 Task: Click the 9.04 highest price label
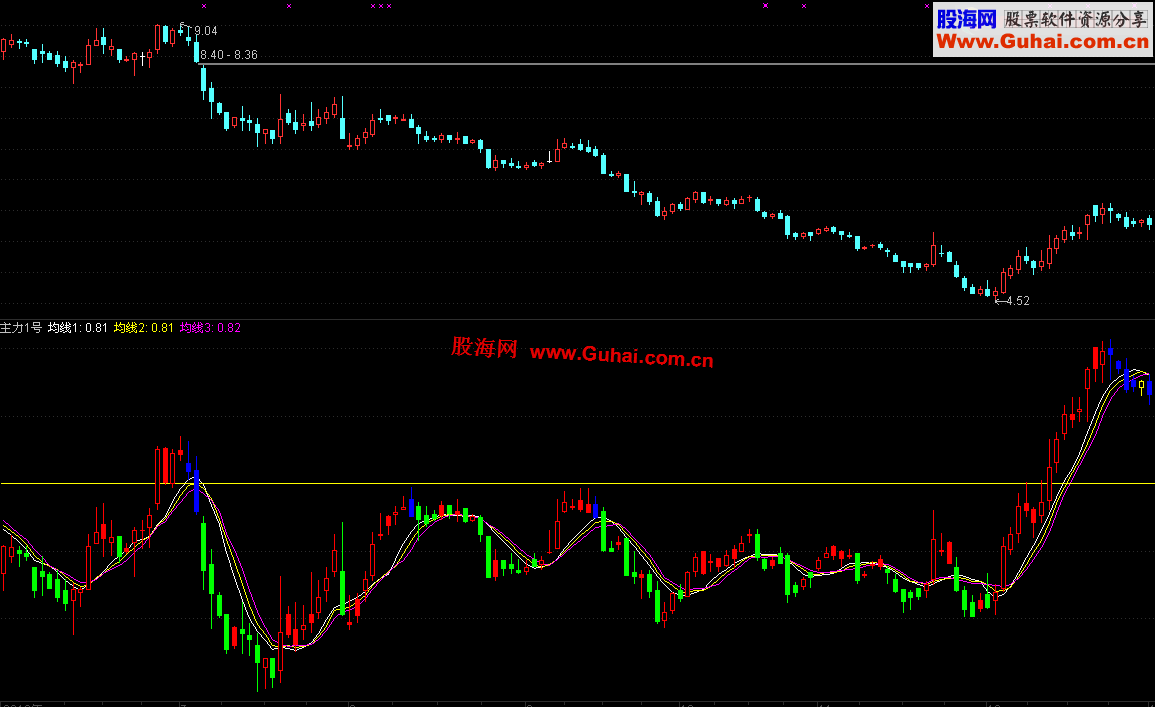pos(206,30)
